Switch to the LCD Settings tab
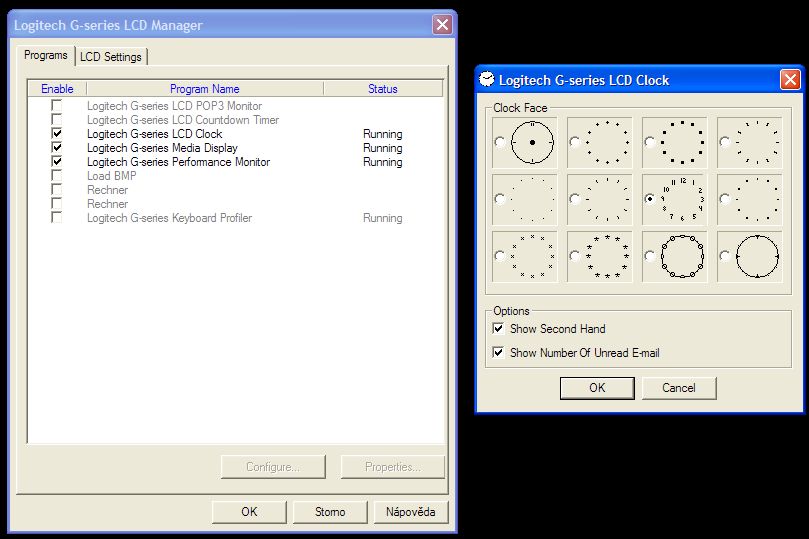Viewport: 809px width, 539px height. [x=111, y=57]
